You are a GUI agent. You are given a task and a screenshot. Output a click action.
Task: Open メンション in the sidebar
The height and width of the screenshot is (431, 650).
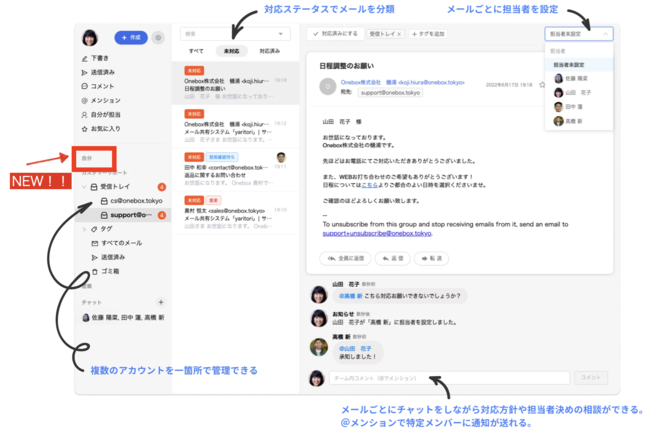click(x=104, y=100)
